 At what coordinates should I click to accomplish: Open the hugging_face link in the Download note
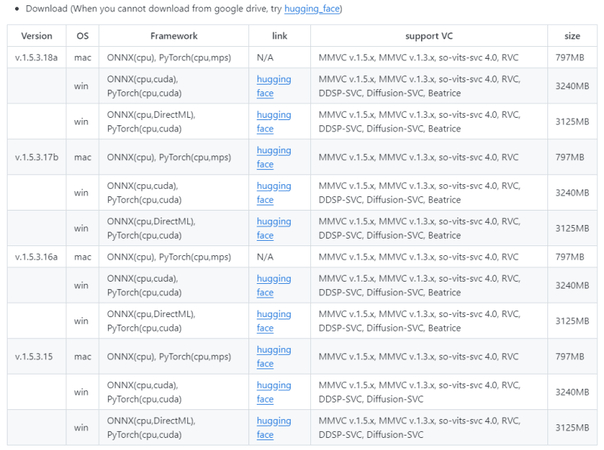click(312, 8)
